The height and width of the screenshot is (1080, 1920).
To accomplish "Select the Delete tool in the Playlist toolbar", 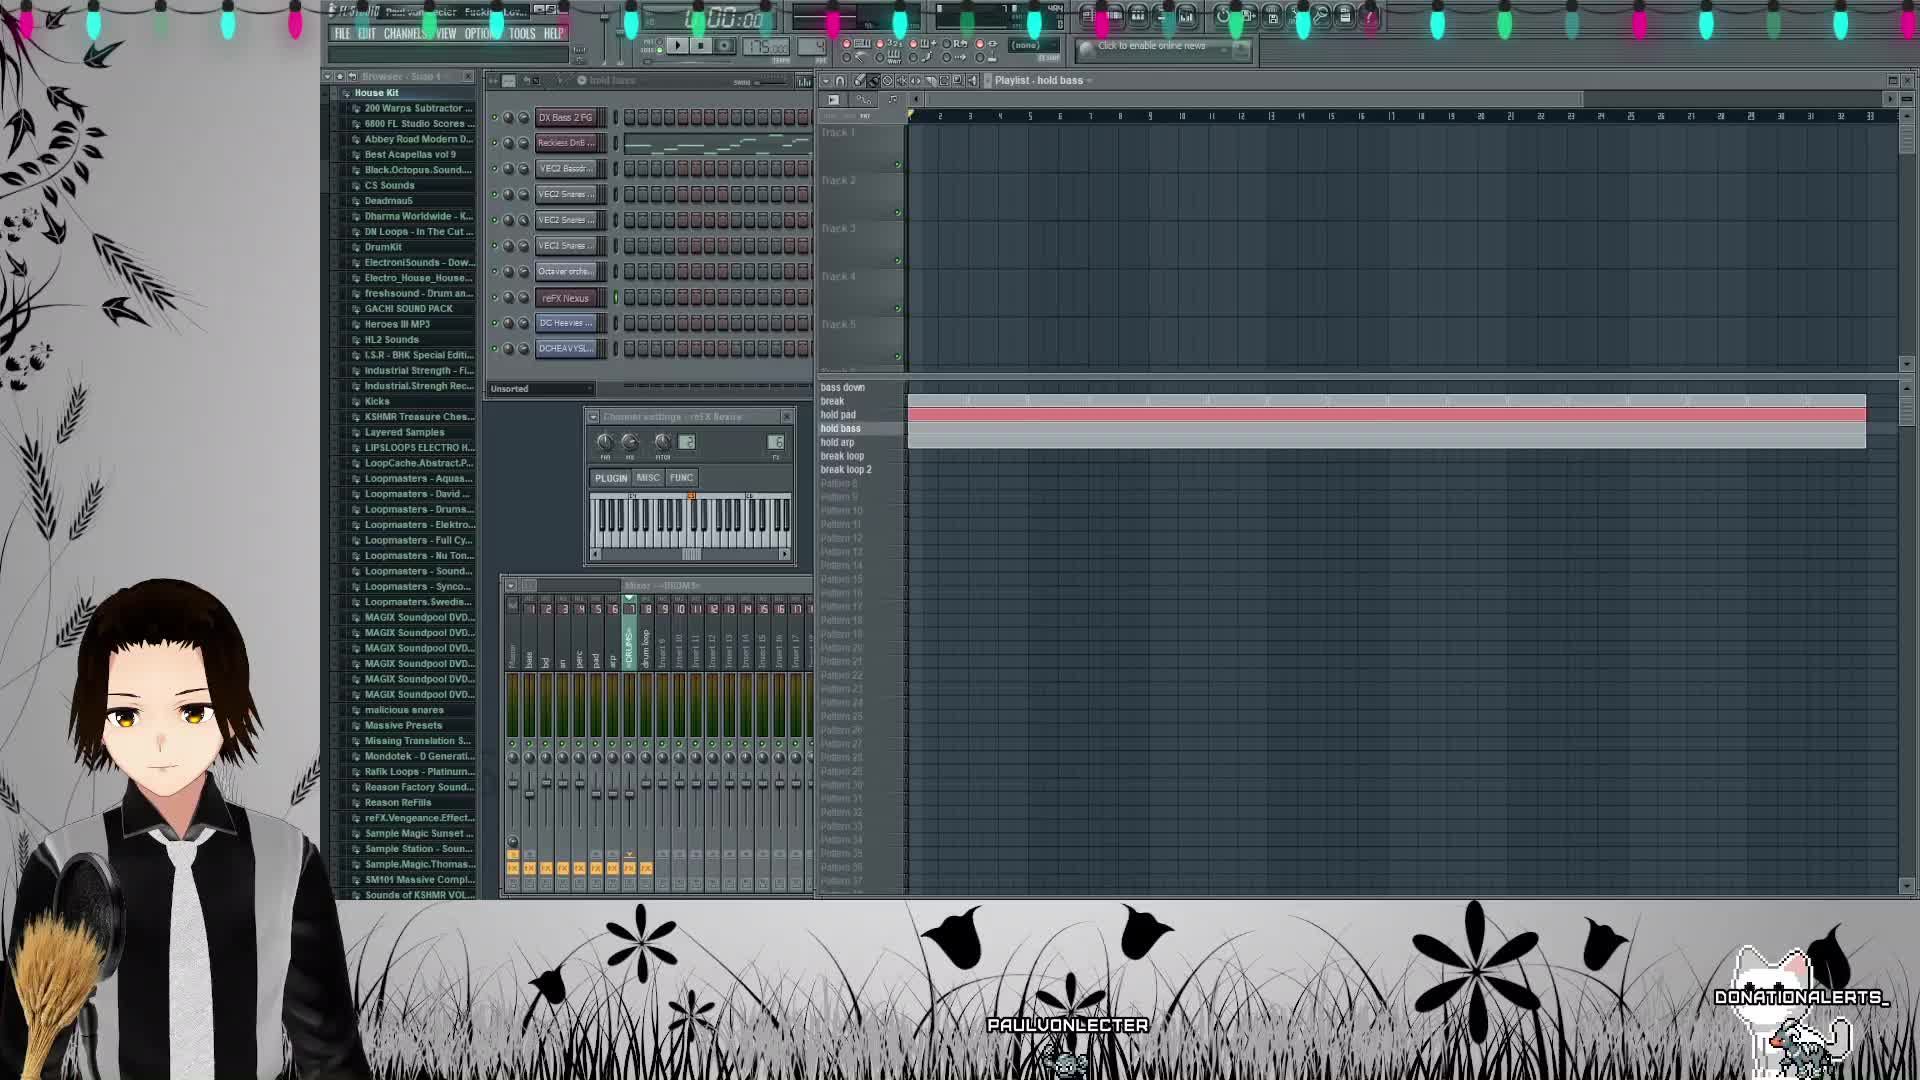I will tap(888, 82).
